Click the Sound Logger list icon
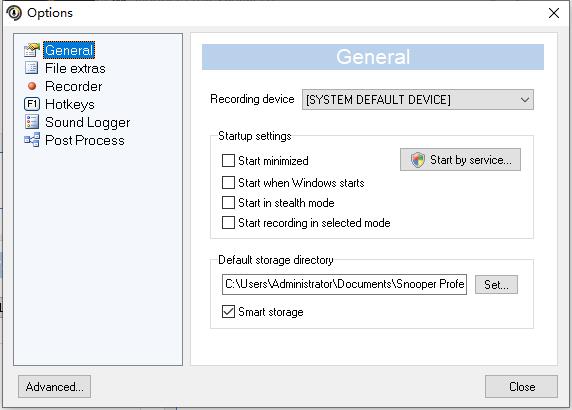This screenshot has height=410, width=572. 32,122
